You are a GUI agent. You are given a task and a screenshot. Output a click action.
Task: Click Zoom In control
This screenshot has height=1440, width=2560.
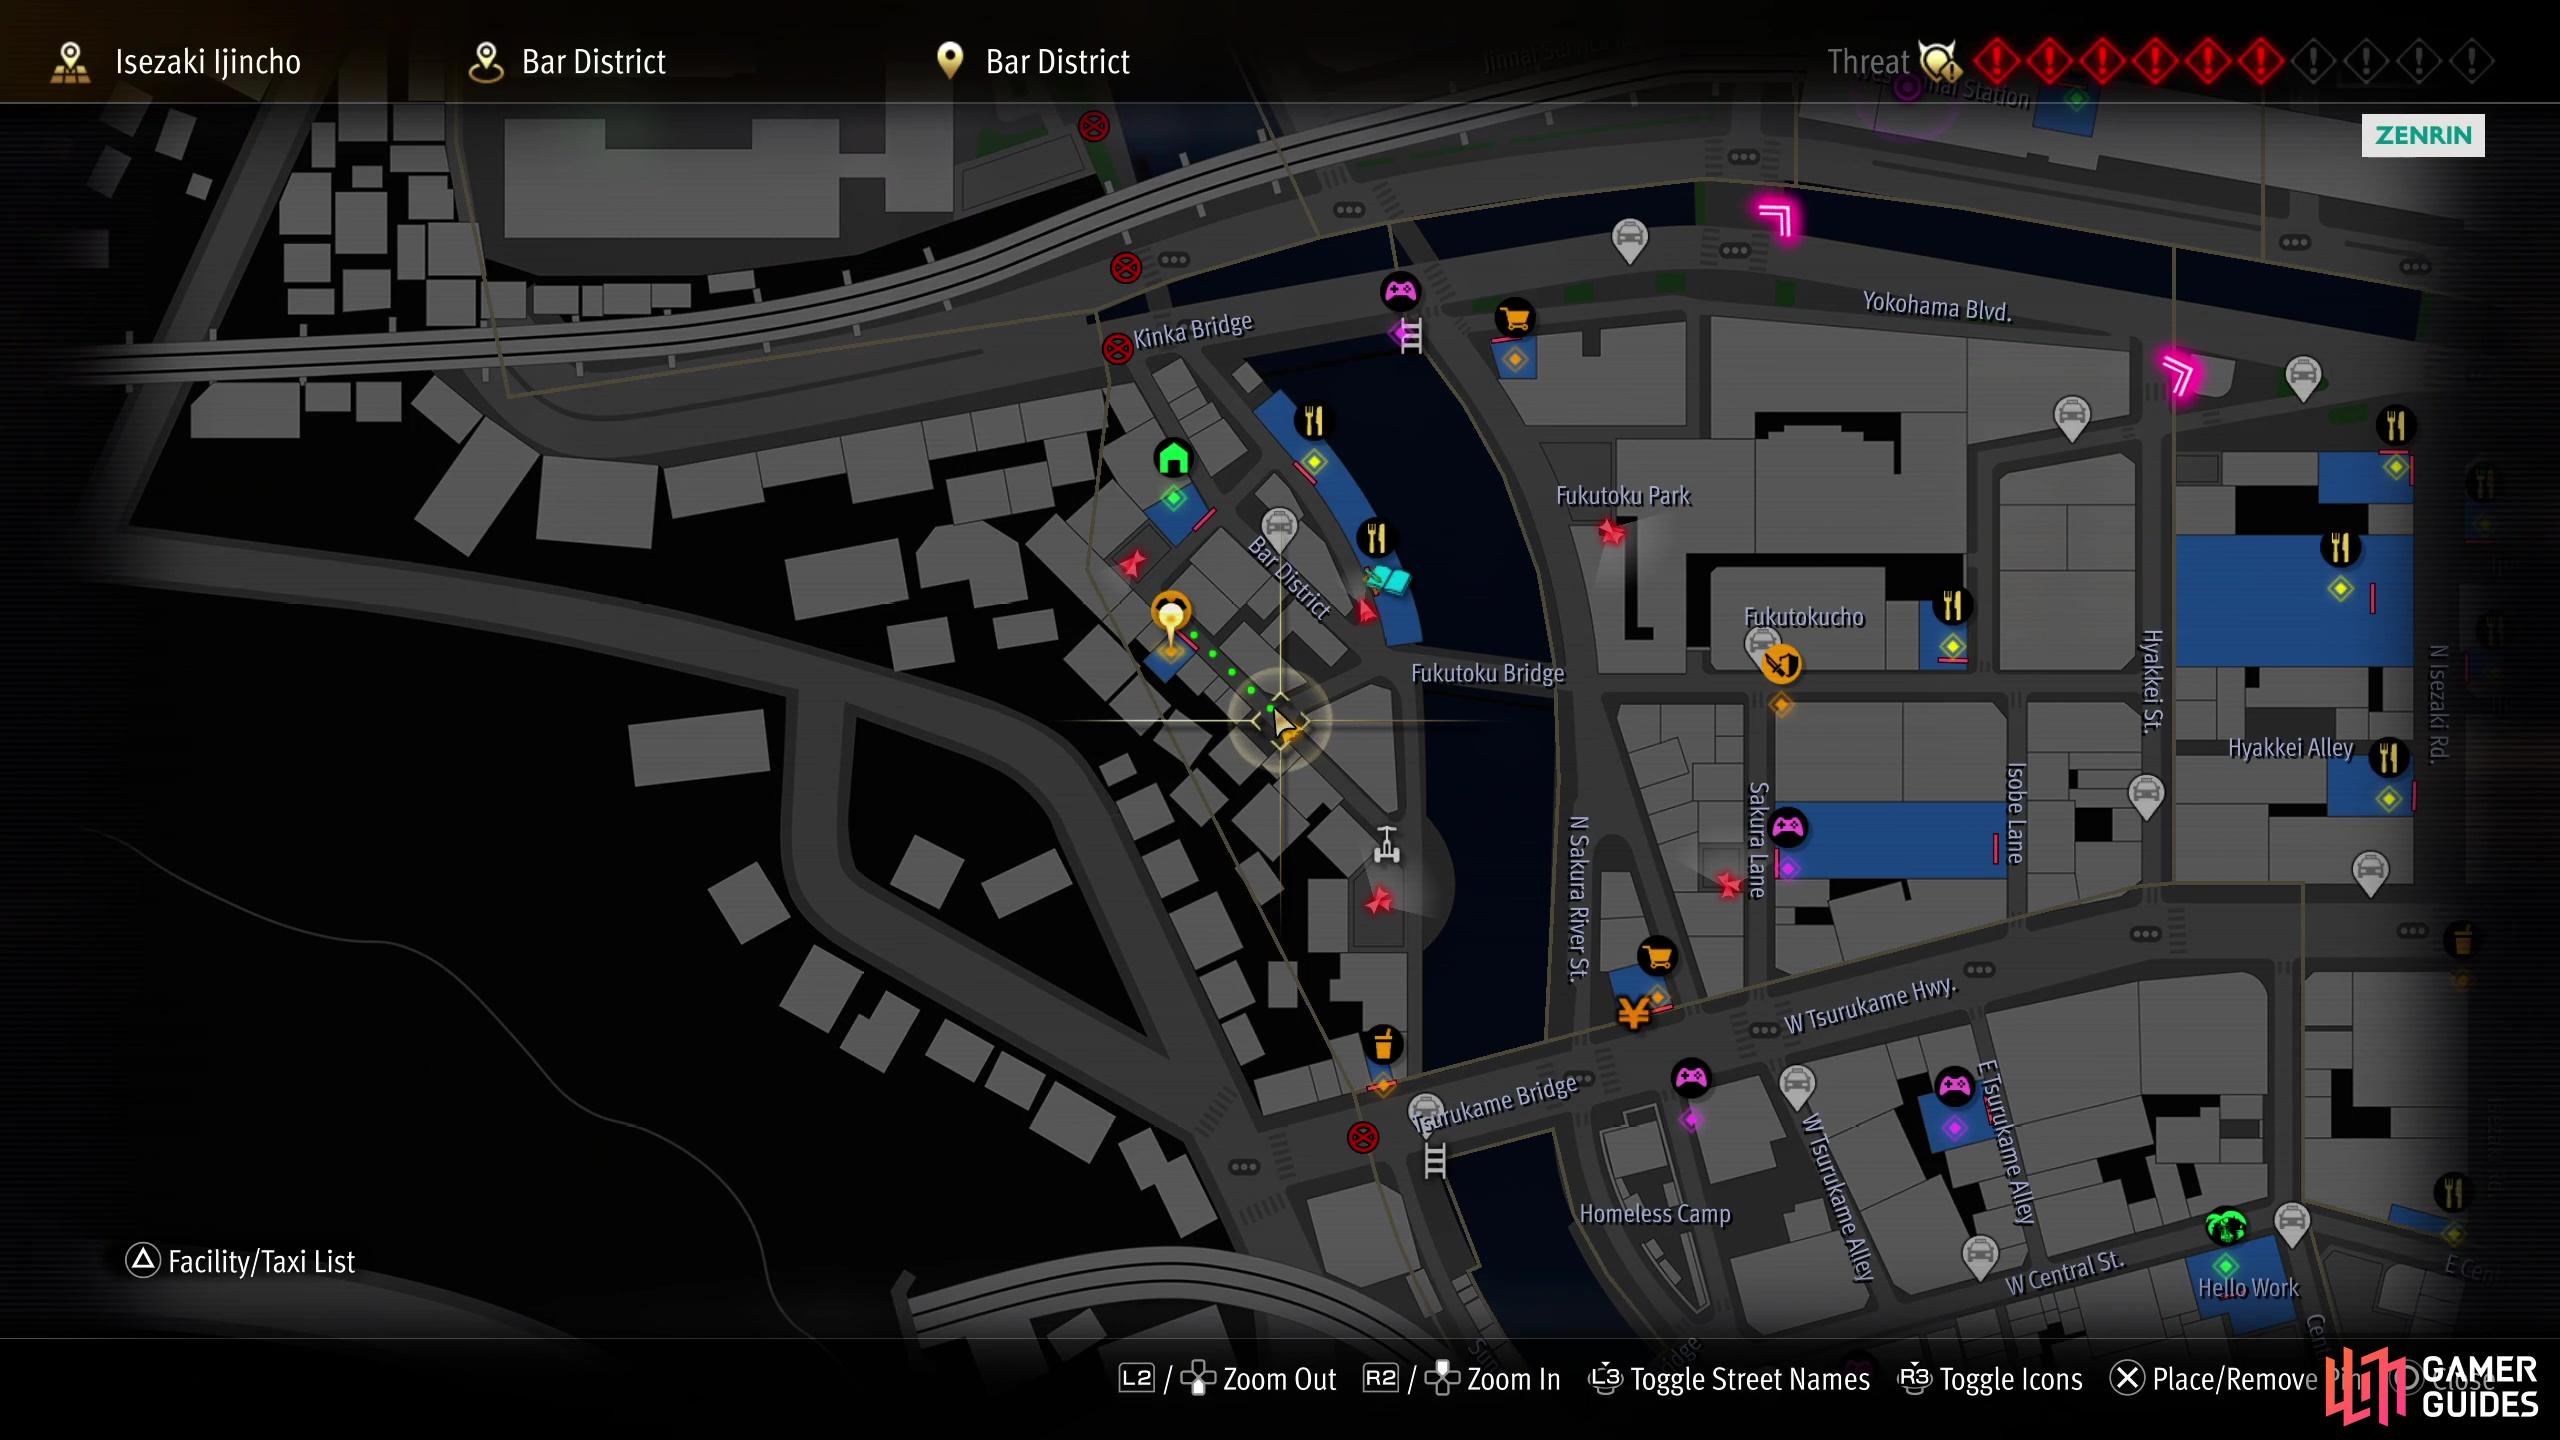coord(1461,1379)
